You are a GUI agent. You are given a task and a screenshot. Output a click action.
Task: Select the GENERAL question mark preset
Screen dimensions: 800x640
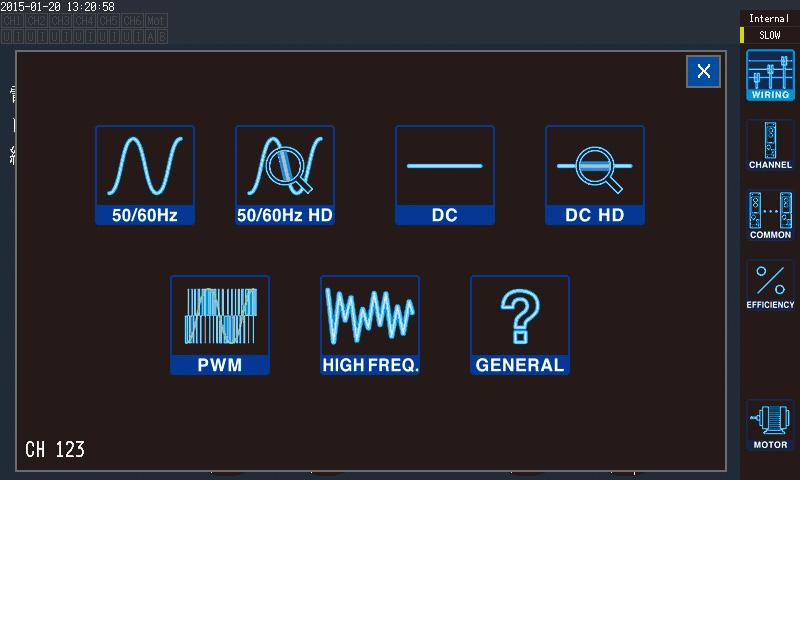(x=520, y=325)
